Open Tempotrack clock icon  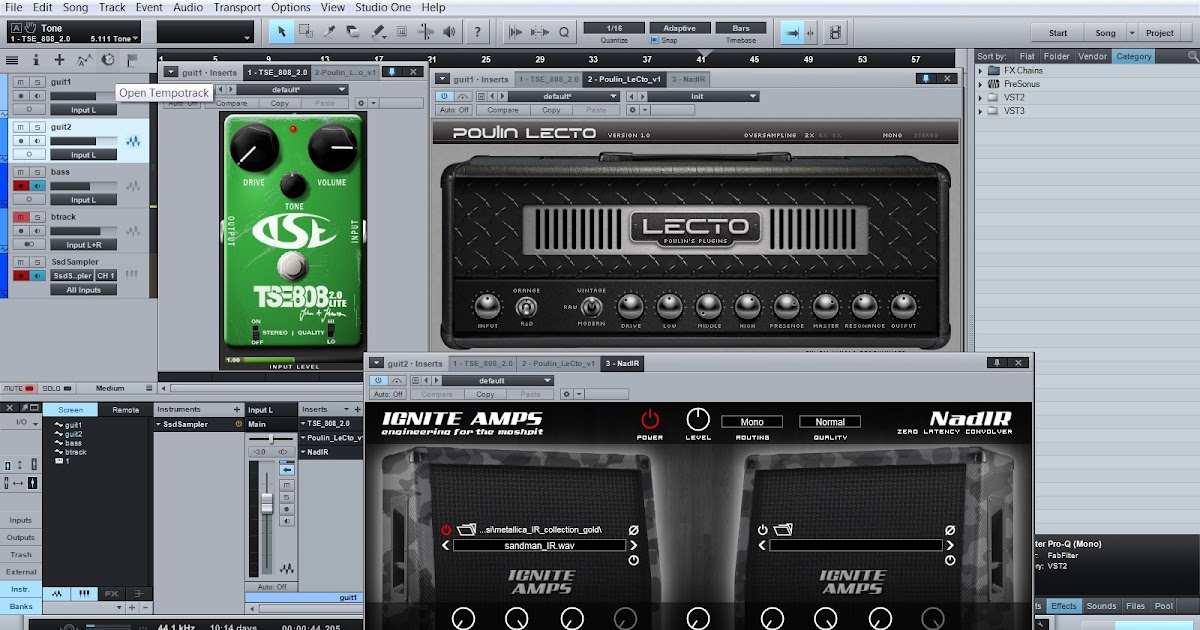point(108,60)
